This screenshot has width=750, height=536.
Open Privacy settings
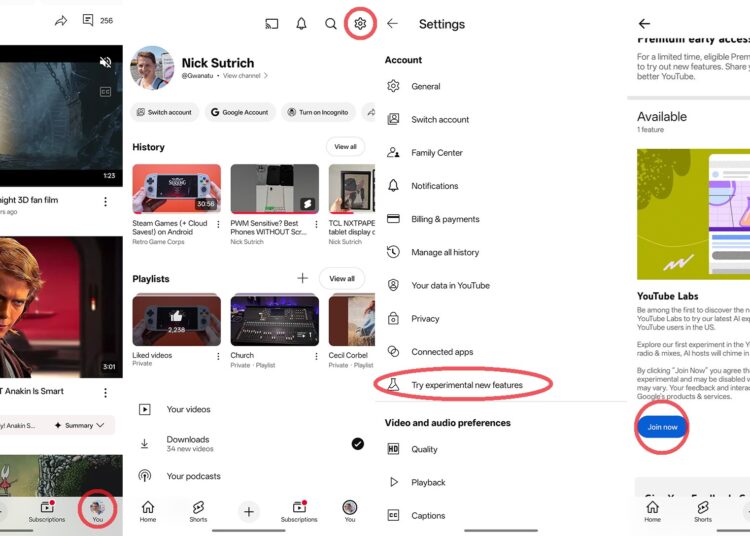[x=501, y=318]
